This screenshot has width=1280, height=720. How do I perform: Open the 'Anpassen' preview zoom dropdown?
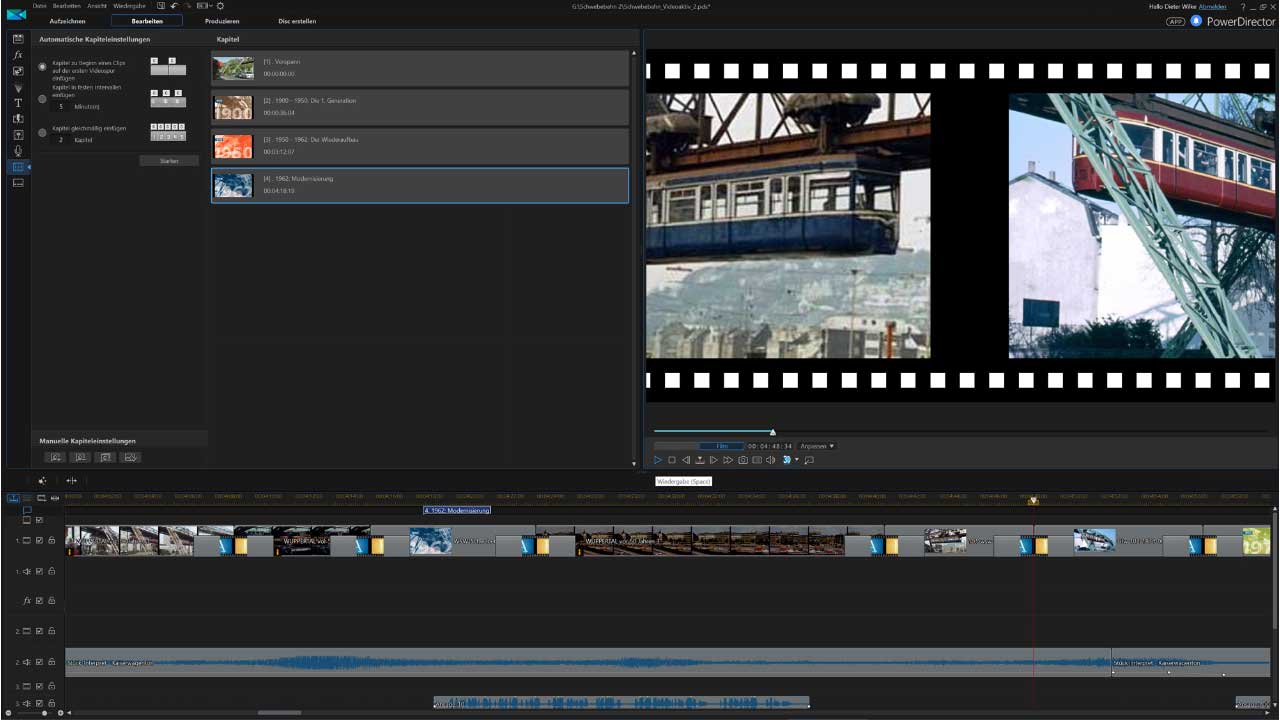coord(817,446)
